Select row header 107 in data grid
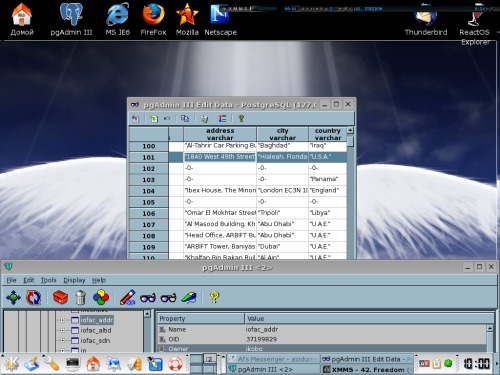 pos(149,225)
